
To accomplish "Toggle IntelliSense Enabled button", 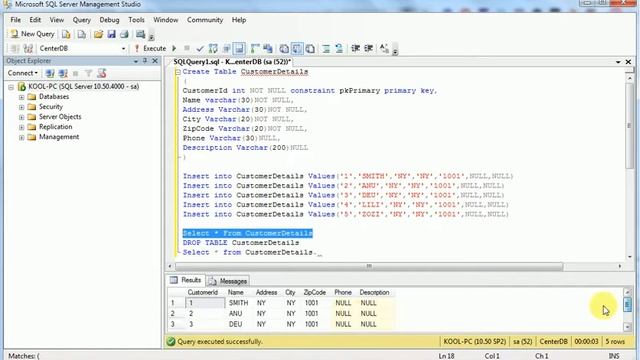I will click(239, 49).
